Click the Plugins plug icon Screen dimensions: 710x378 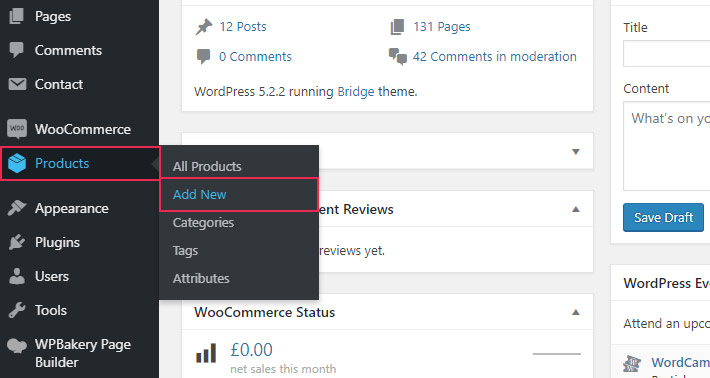point(17,242)
